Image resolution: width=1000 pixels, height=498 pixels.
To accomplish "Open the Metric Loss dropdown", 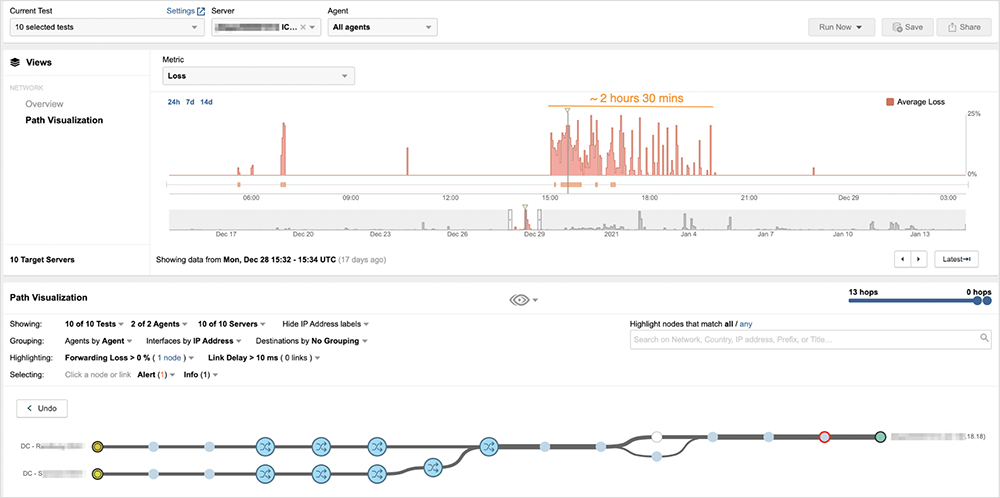I will pos(258,75).
